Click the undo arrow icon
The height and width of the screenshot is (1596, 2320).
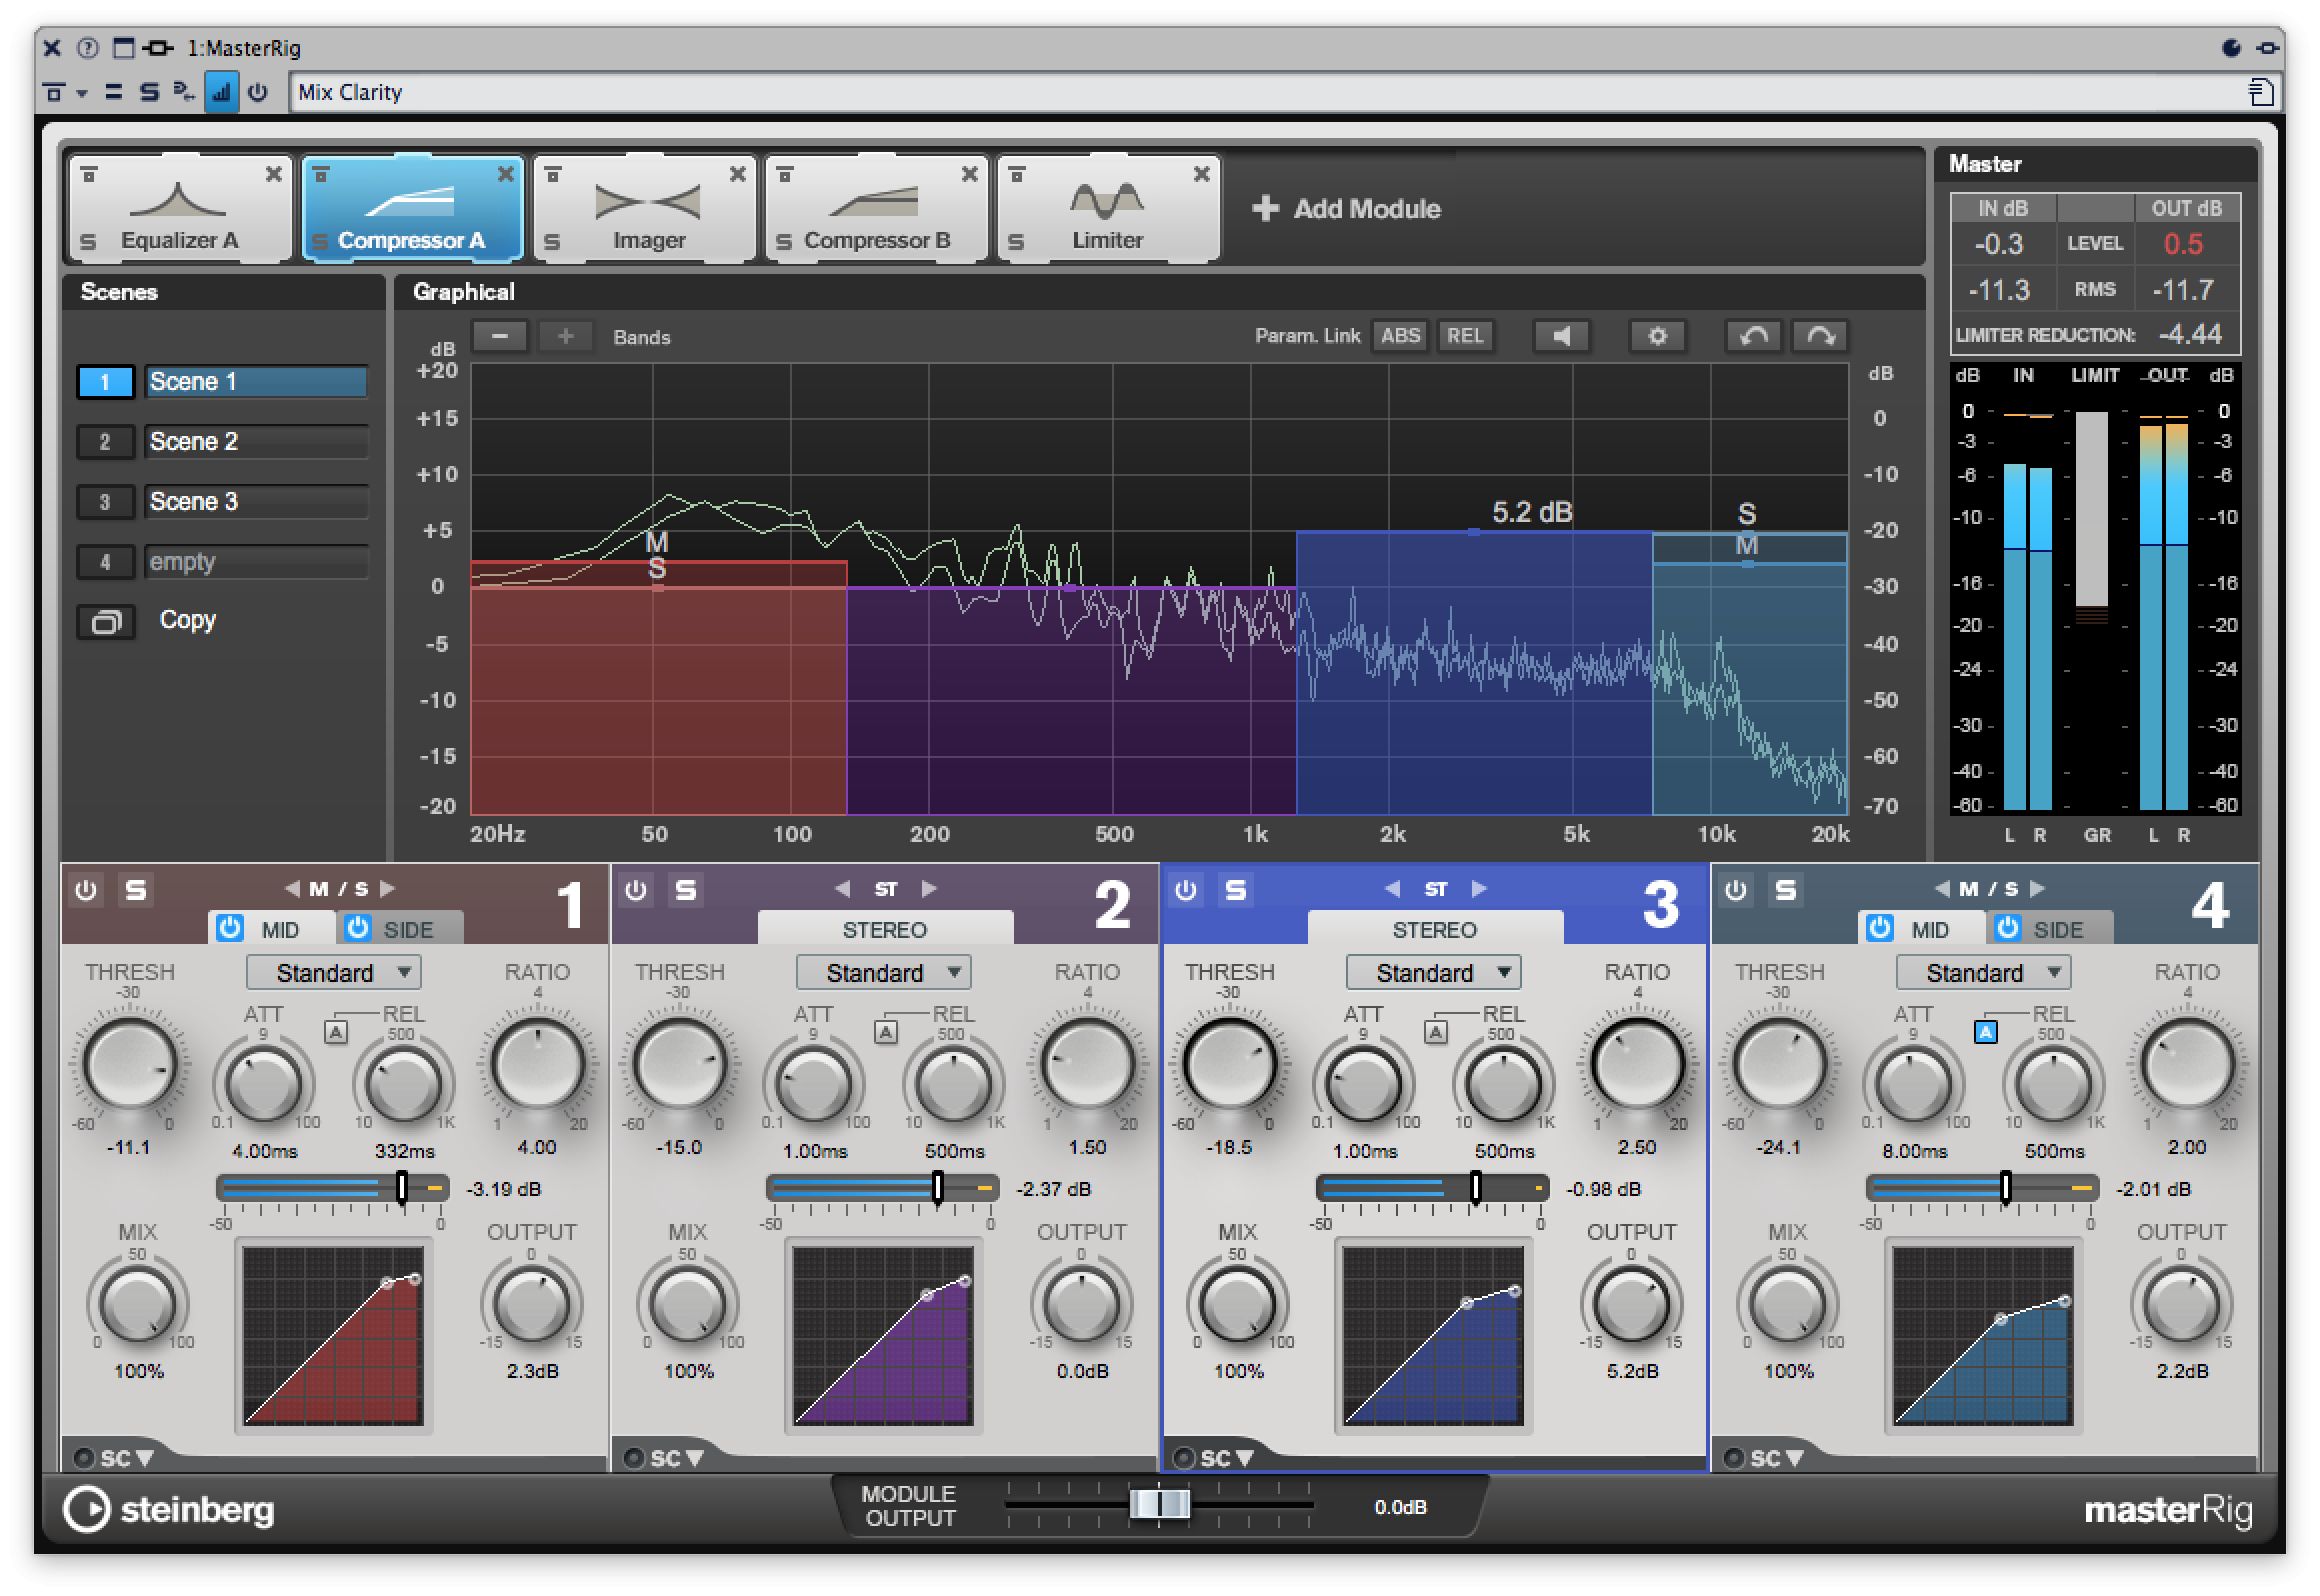coord(1753,336)
